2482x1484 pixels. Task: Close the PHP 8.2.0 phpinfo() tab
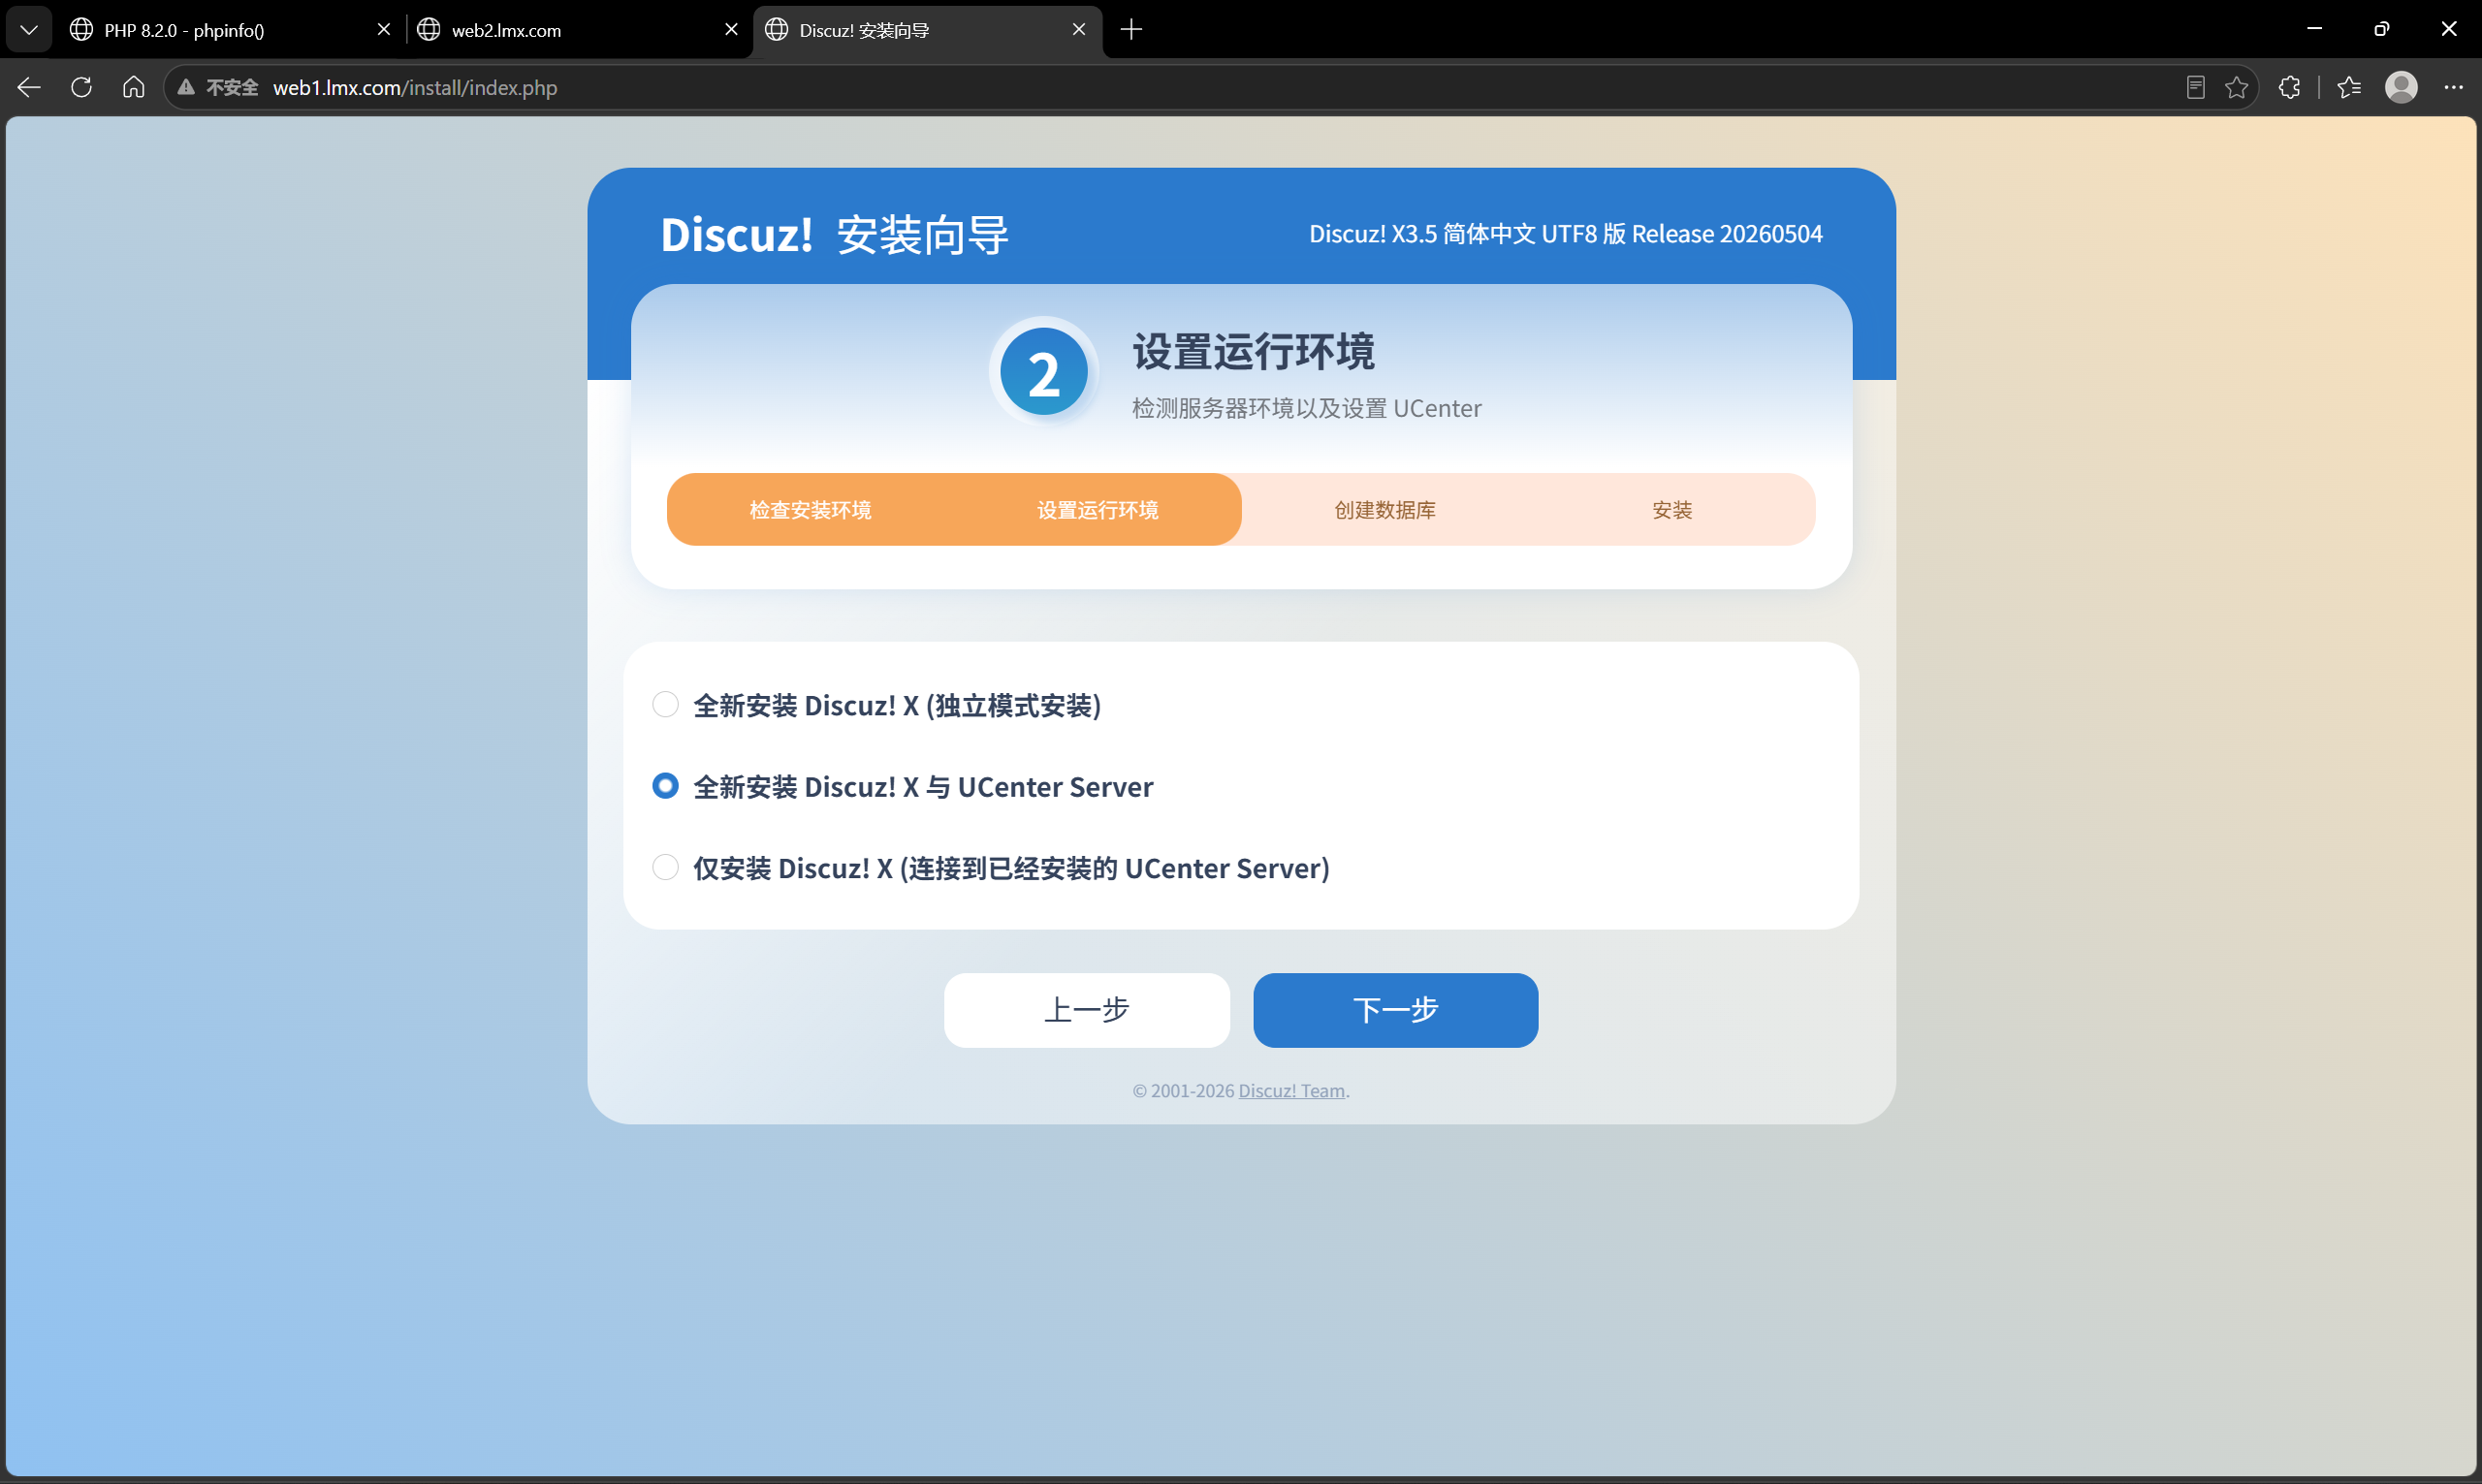[383, 29]
